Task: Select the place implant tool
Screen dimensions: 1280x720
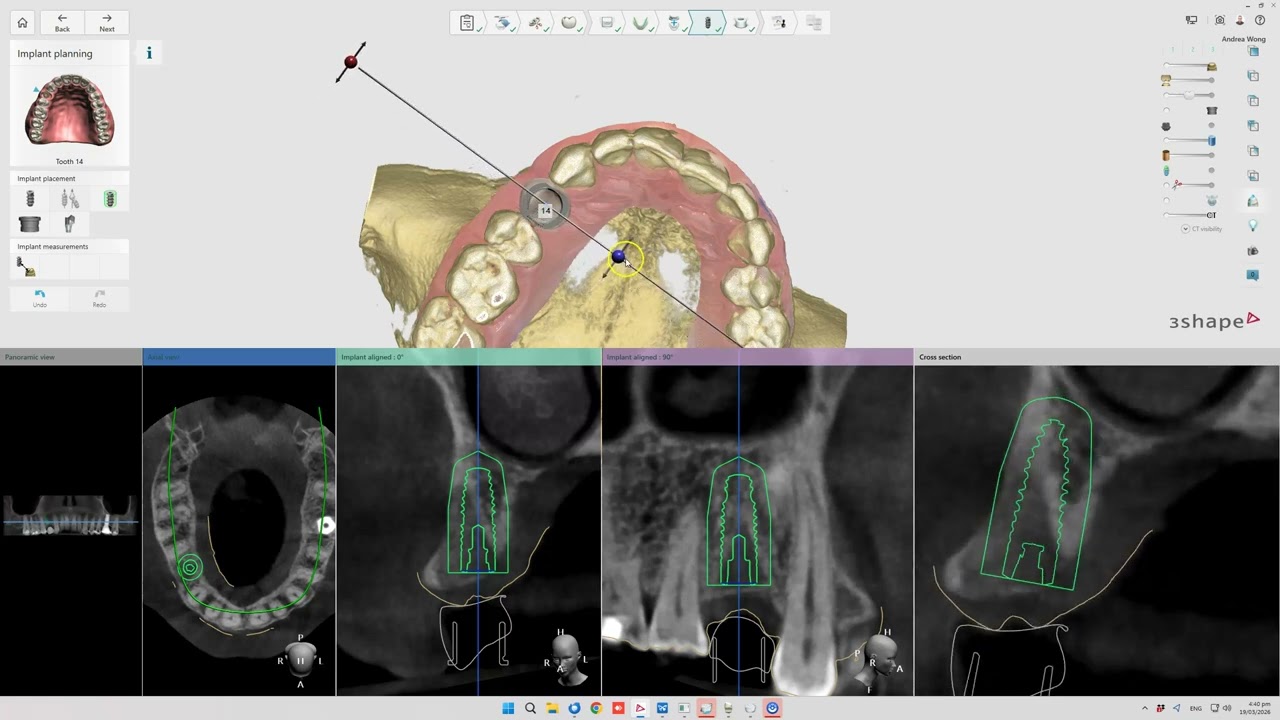Action: 30,199
